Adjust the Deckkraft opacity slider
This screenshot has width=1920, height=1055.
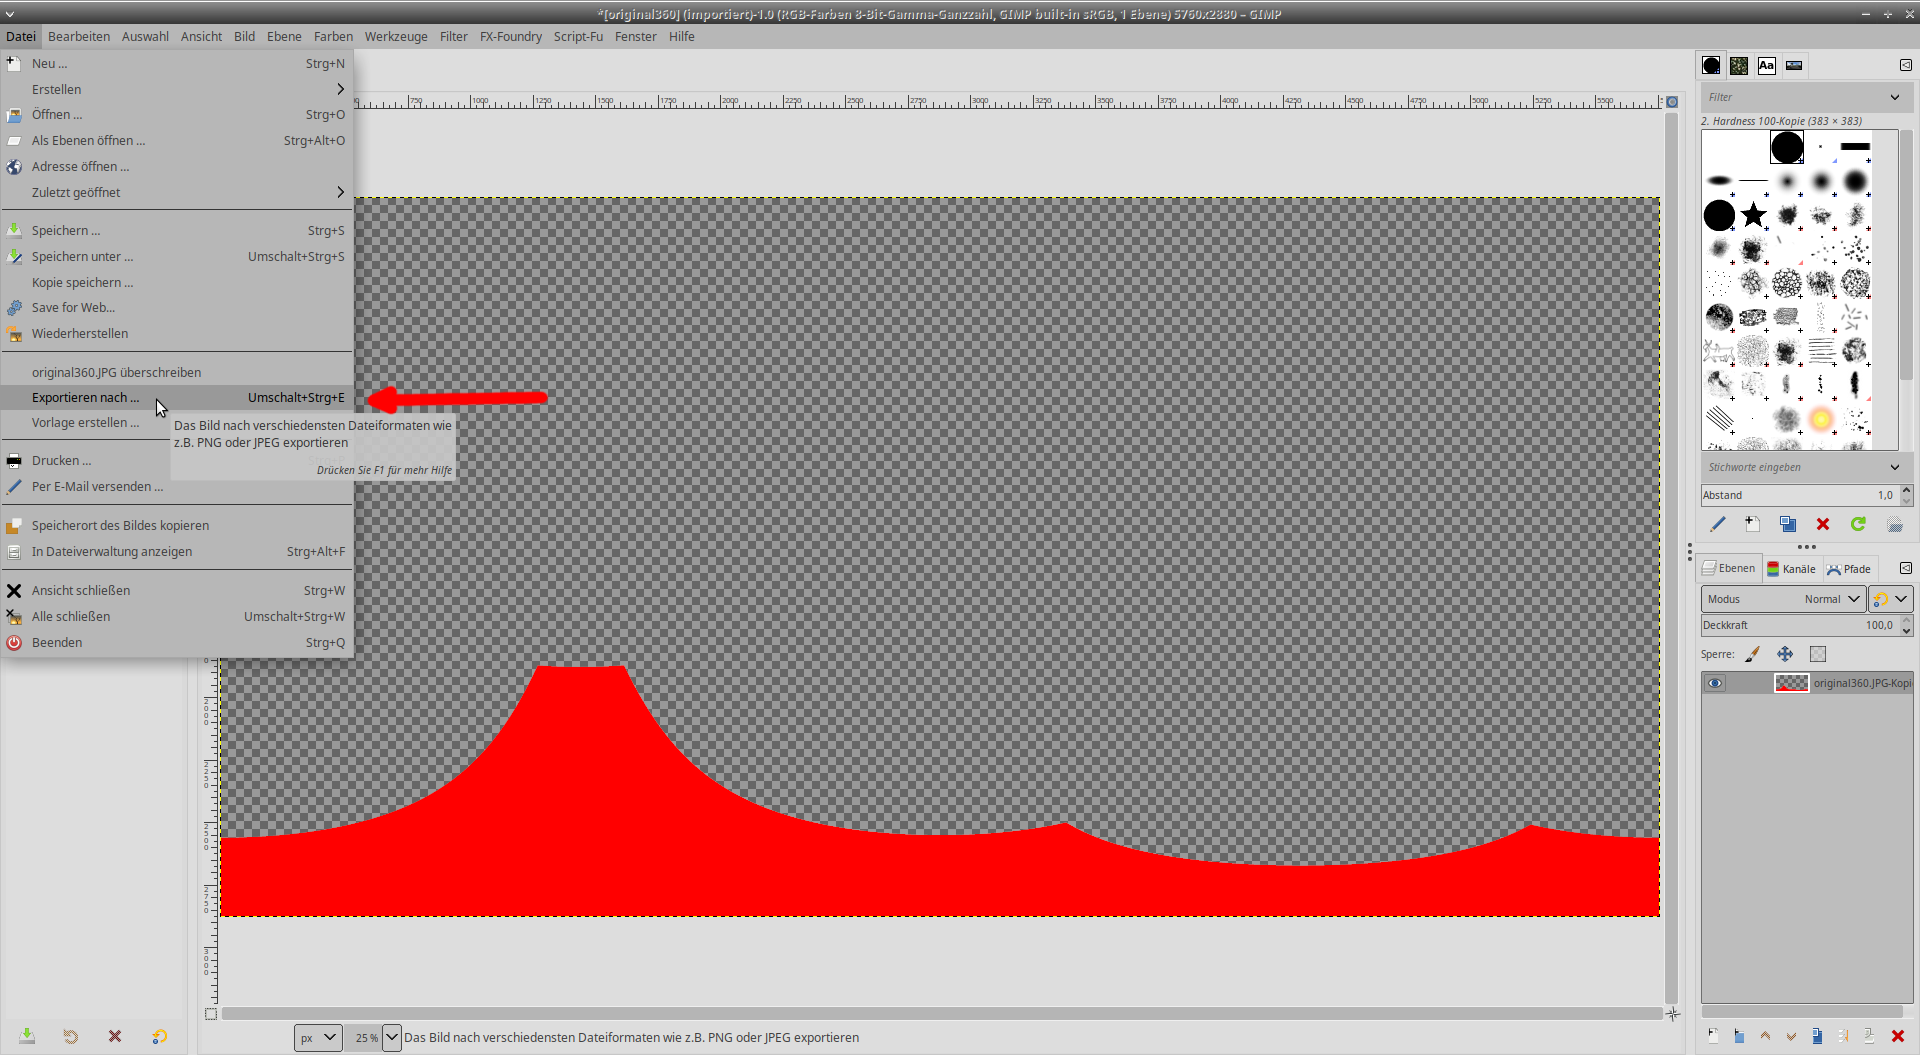[1798, 625]
